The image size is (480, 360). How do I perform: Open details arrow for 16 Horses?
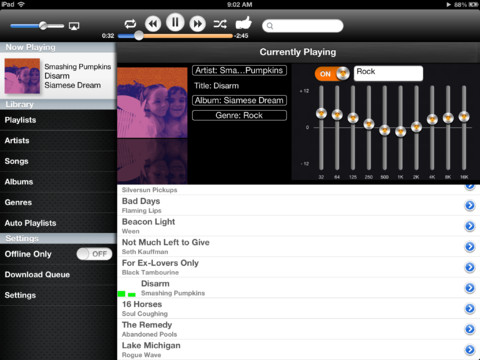470,308
